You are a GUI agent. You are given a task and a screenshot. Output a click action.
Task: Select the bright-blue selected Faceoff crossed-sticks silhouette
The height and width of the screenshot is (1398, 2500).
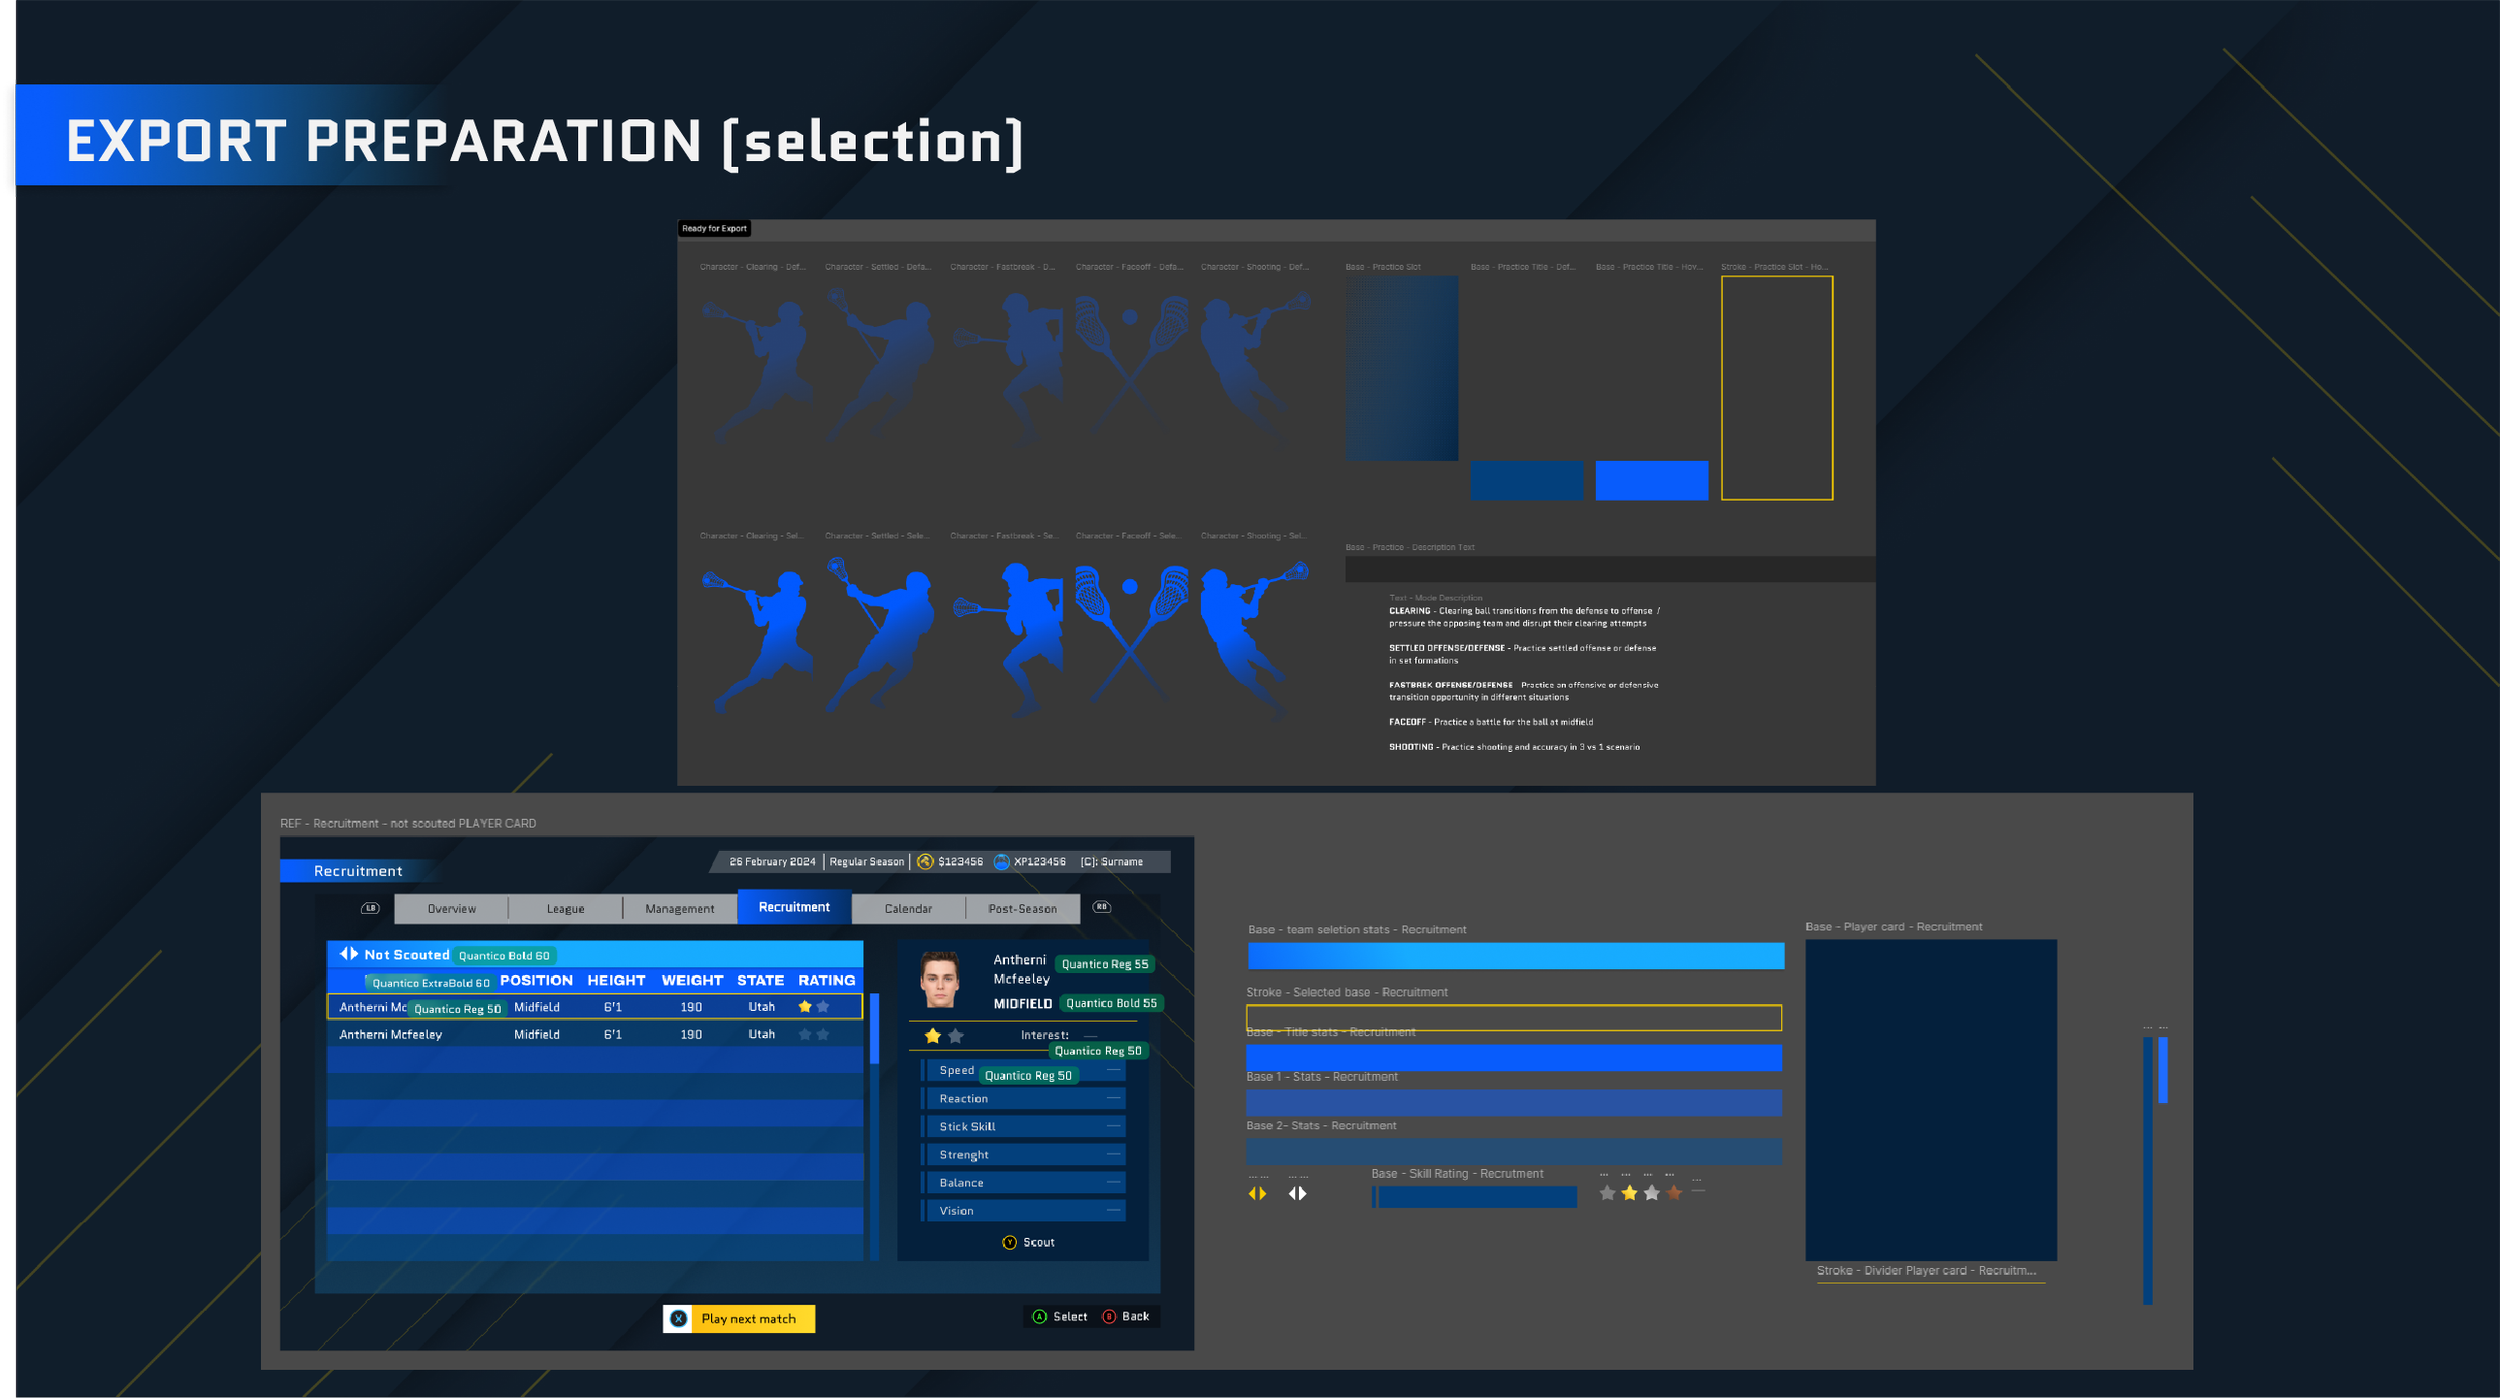pyautogui.click(x=1131, y=635)
